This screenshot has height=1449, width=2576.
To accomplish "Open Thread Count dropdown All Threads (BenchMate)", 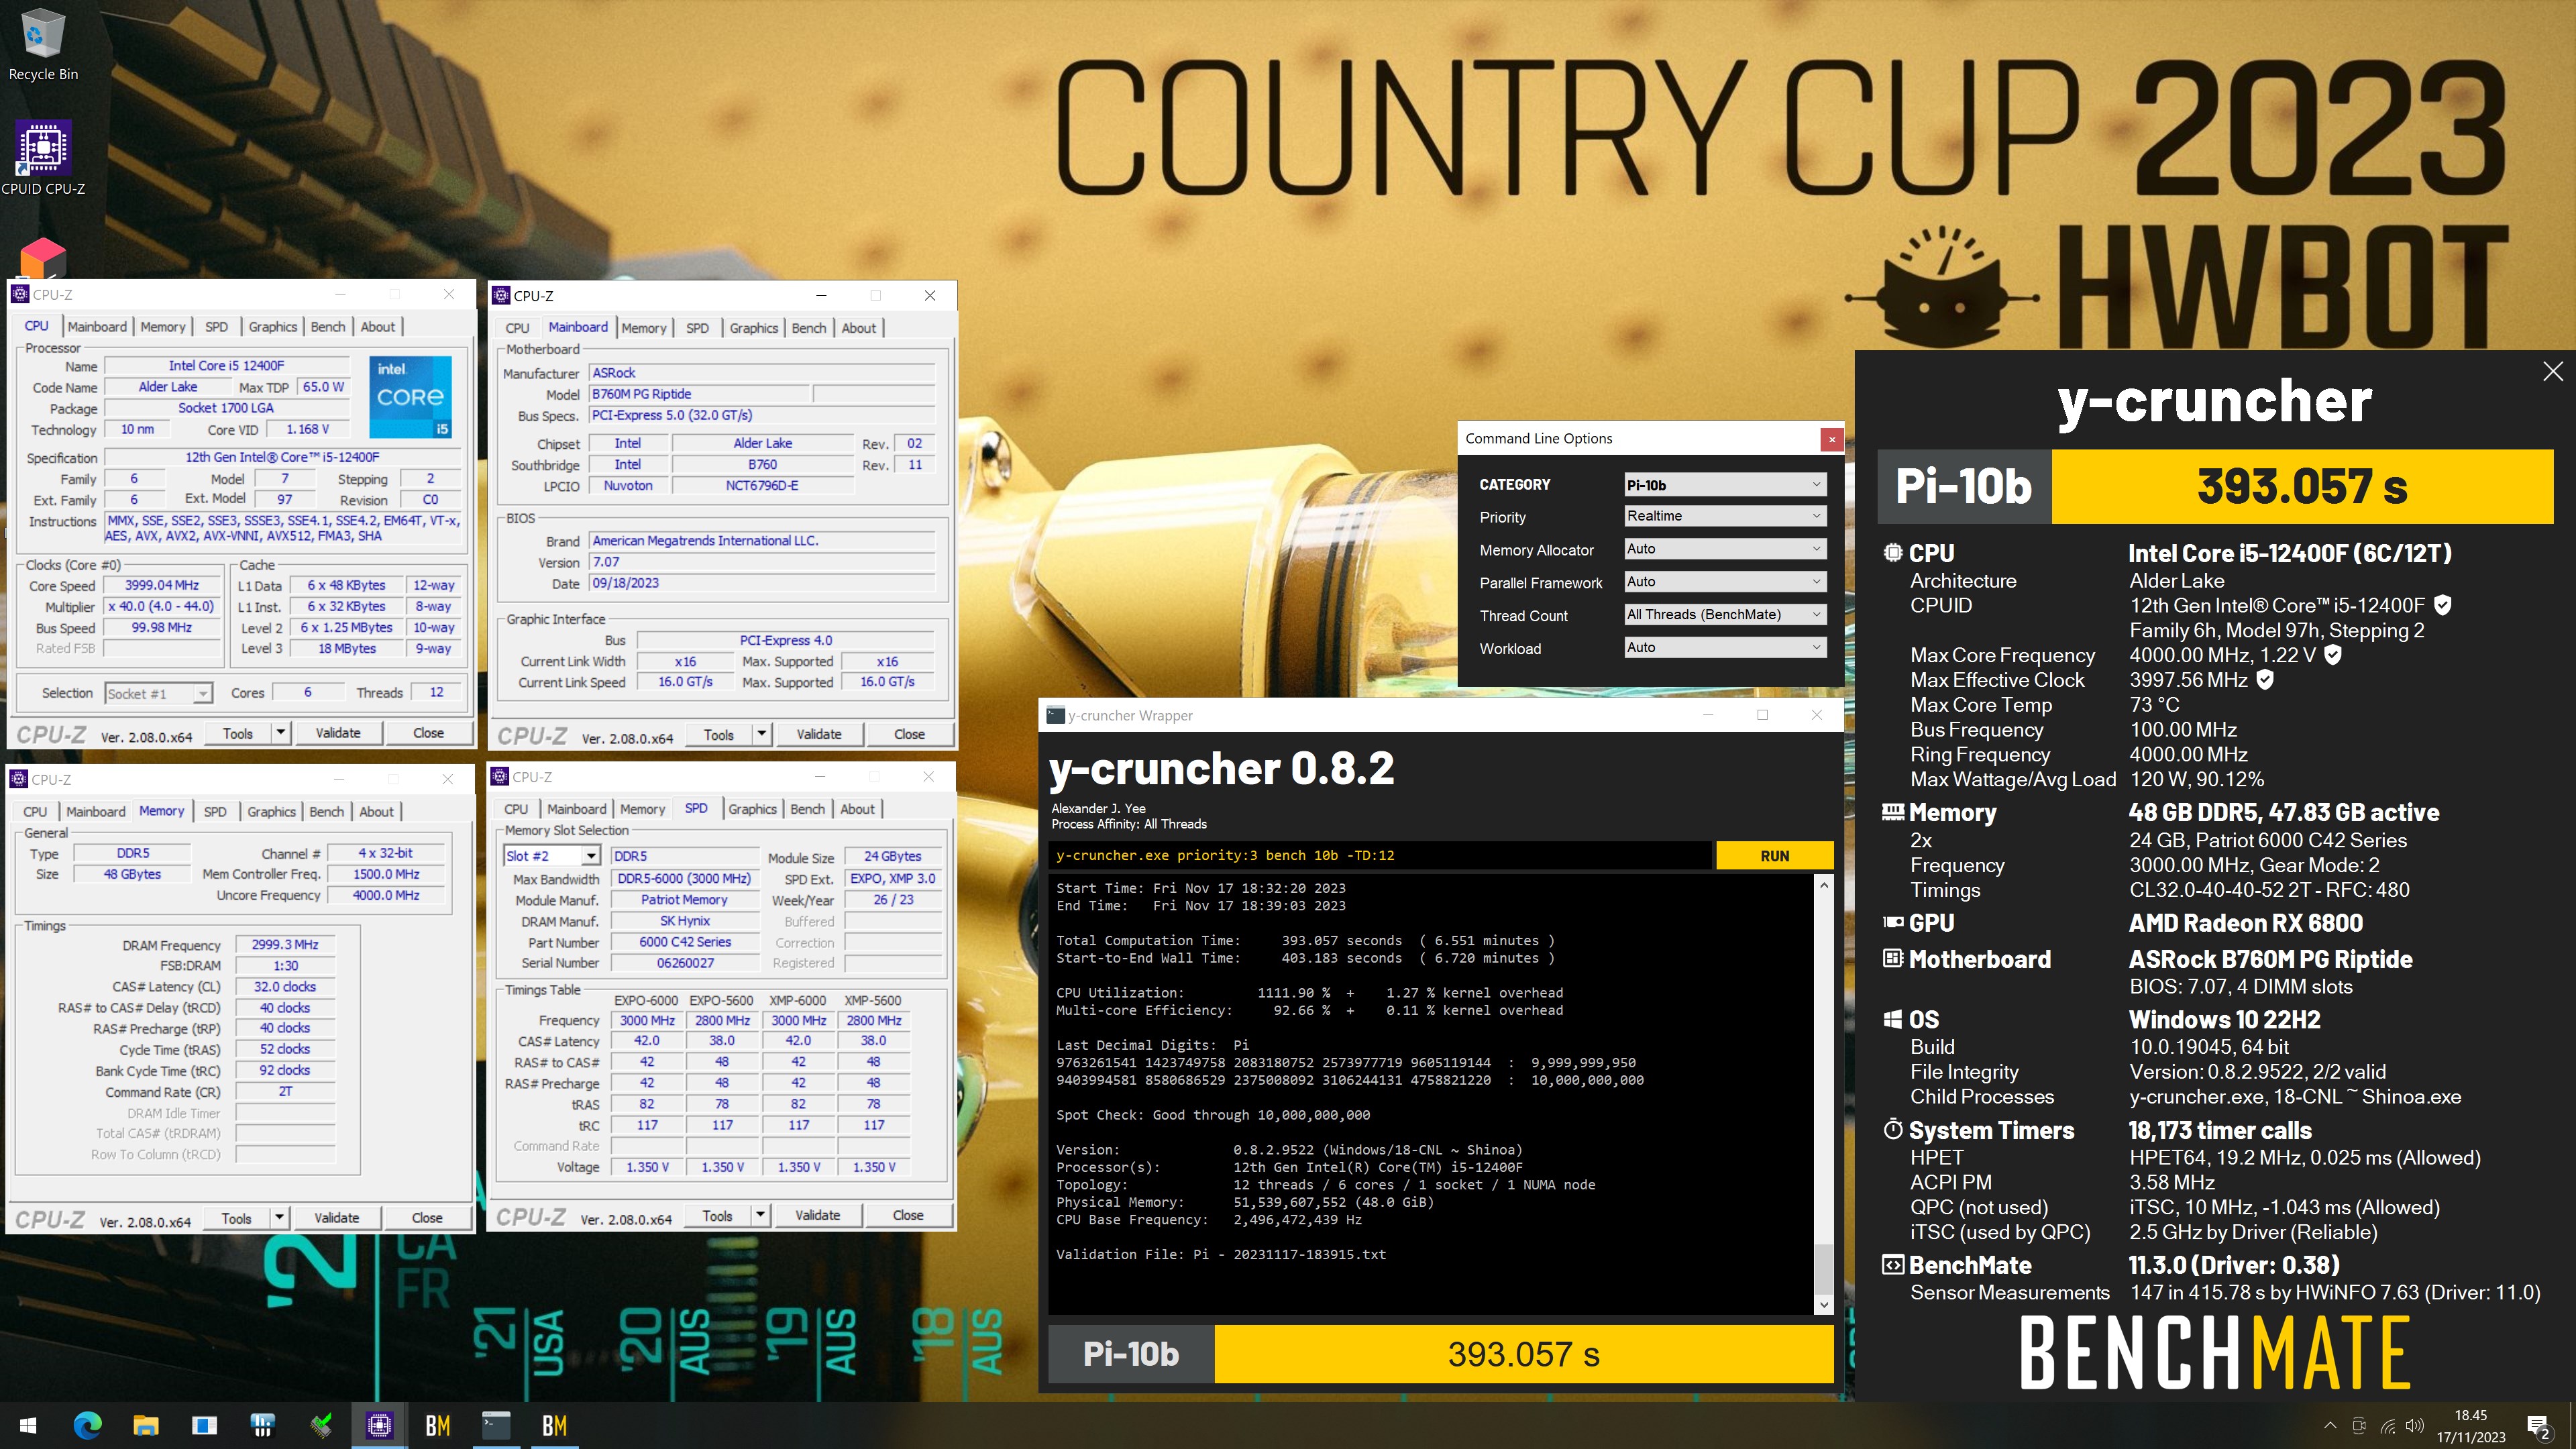I will (1725, 615).
